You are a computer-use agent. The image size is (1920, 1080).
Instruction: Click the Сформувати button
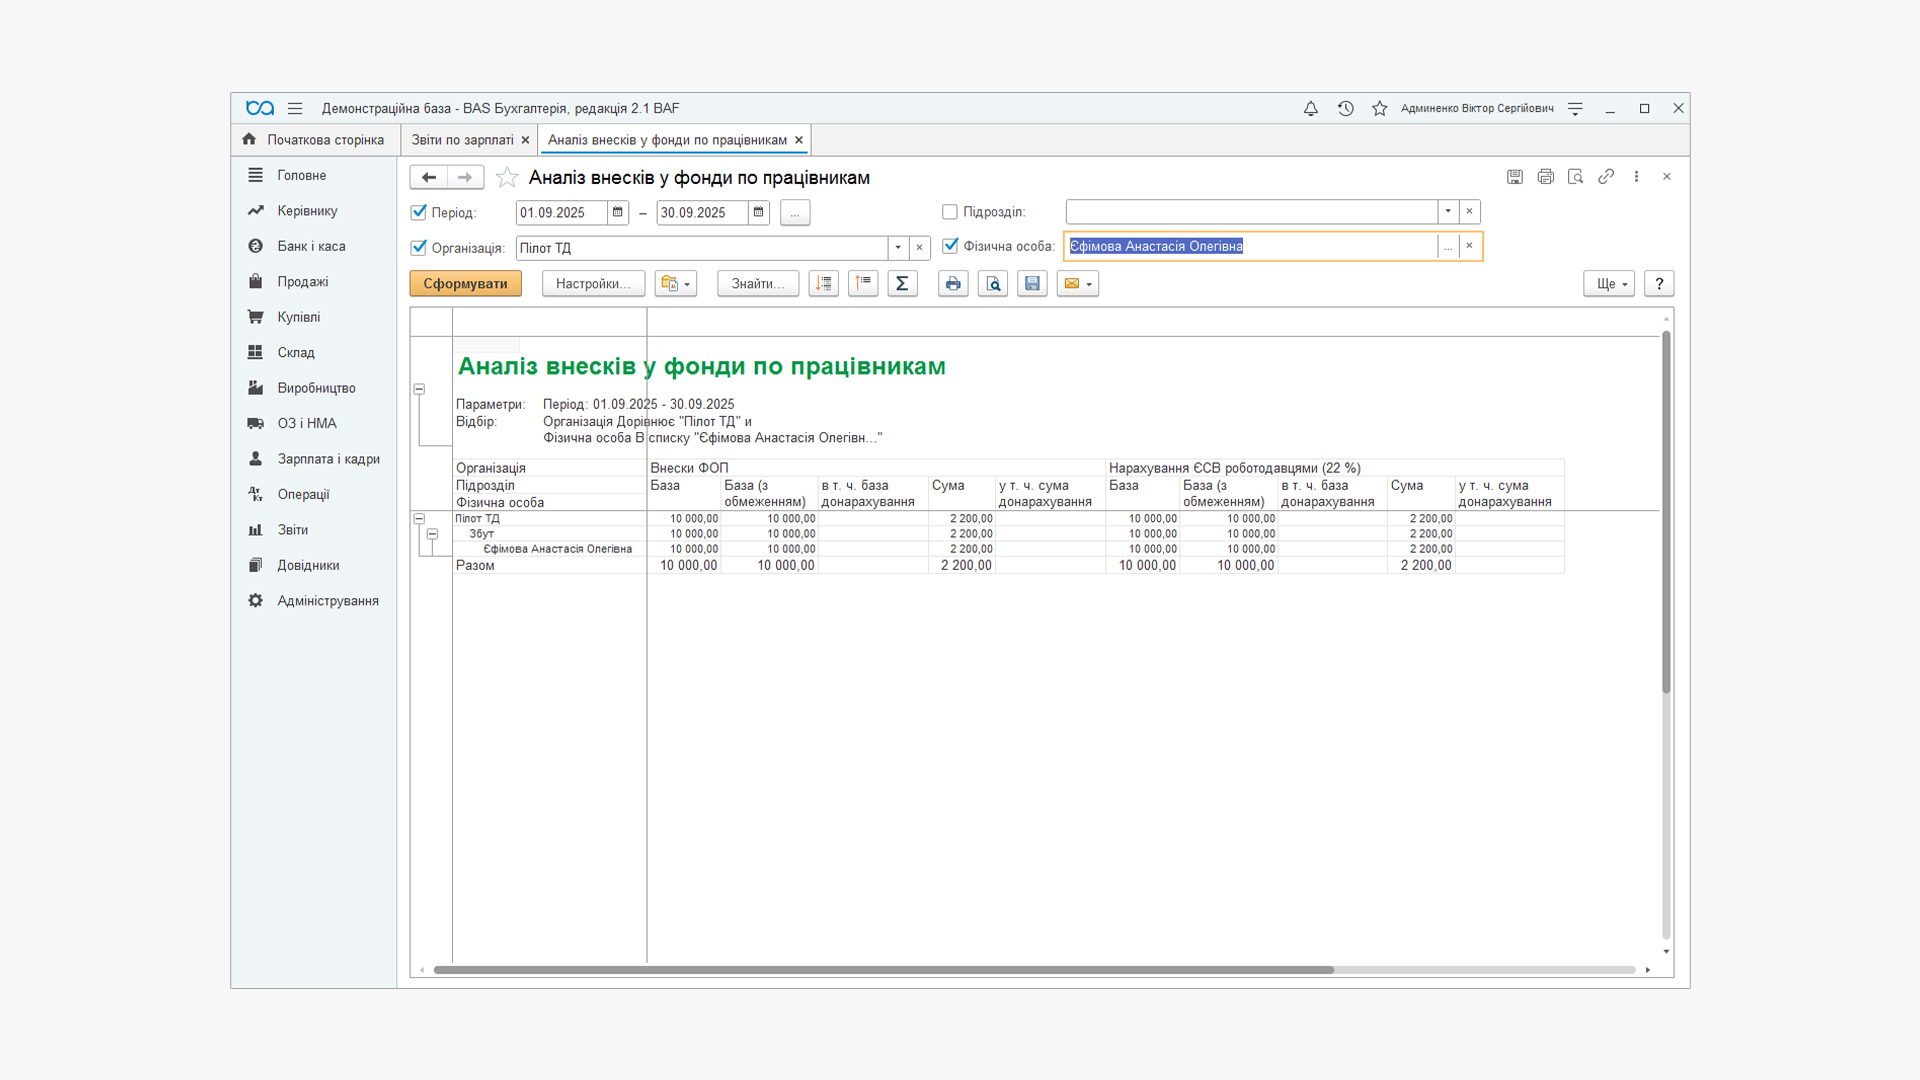pyautogui.click(x=465, y=284)
